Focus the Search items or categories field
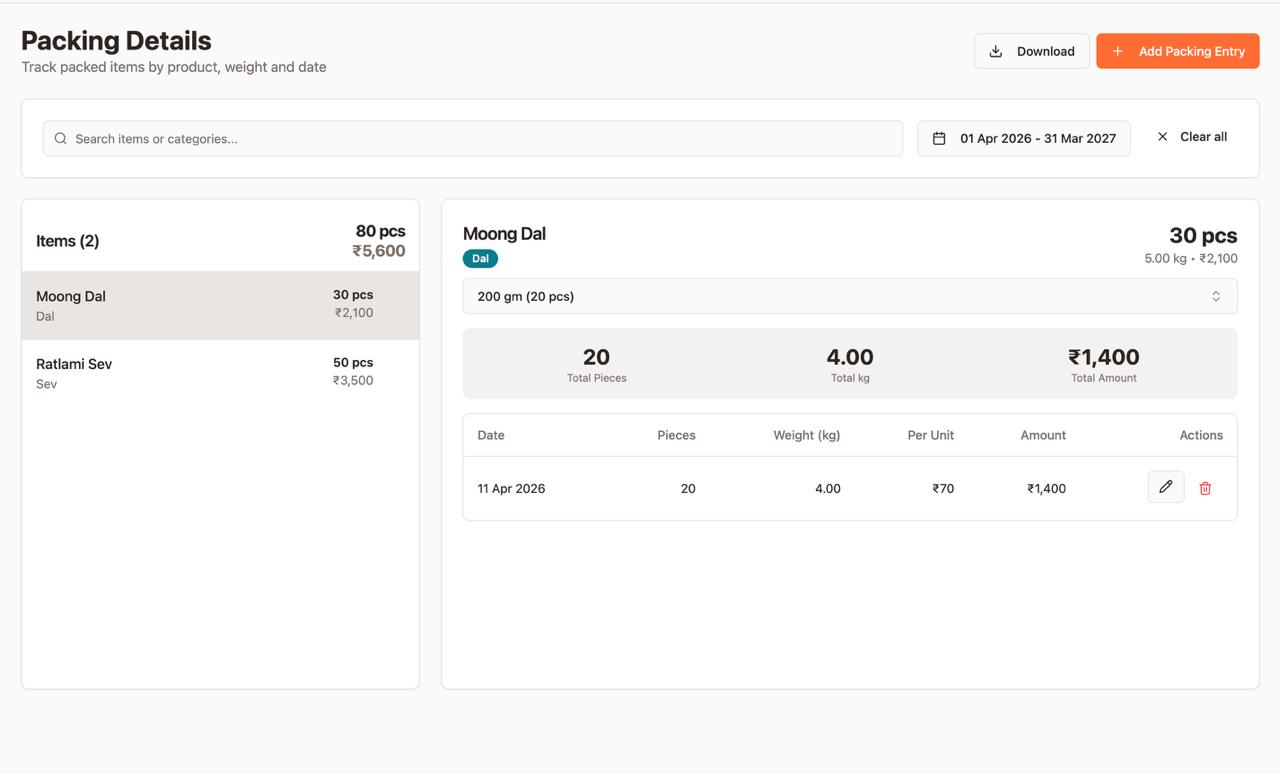The height and width of the screenshot is (774, 1280). tap(473, 139)
